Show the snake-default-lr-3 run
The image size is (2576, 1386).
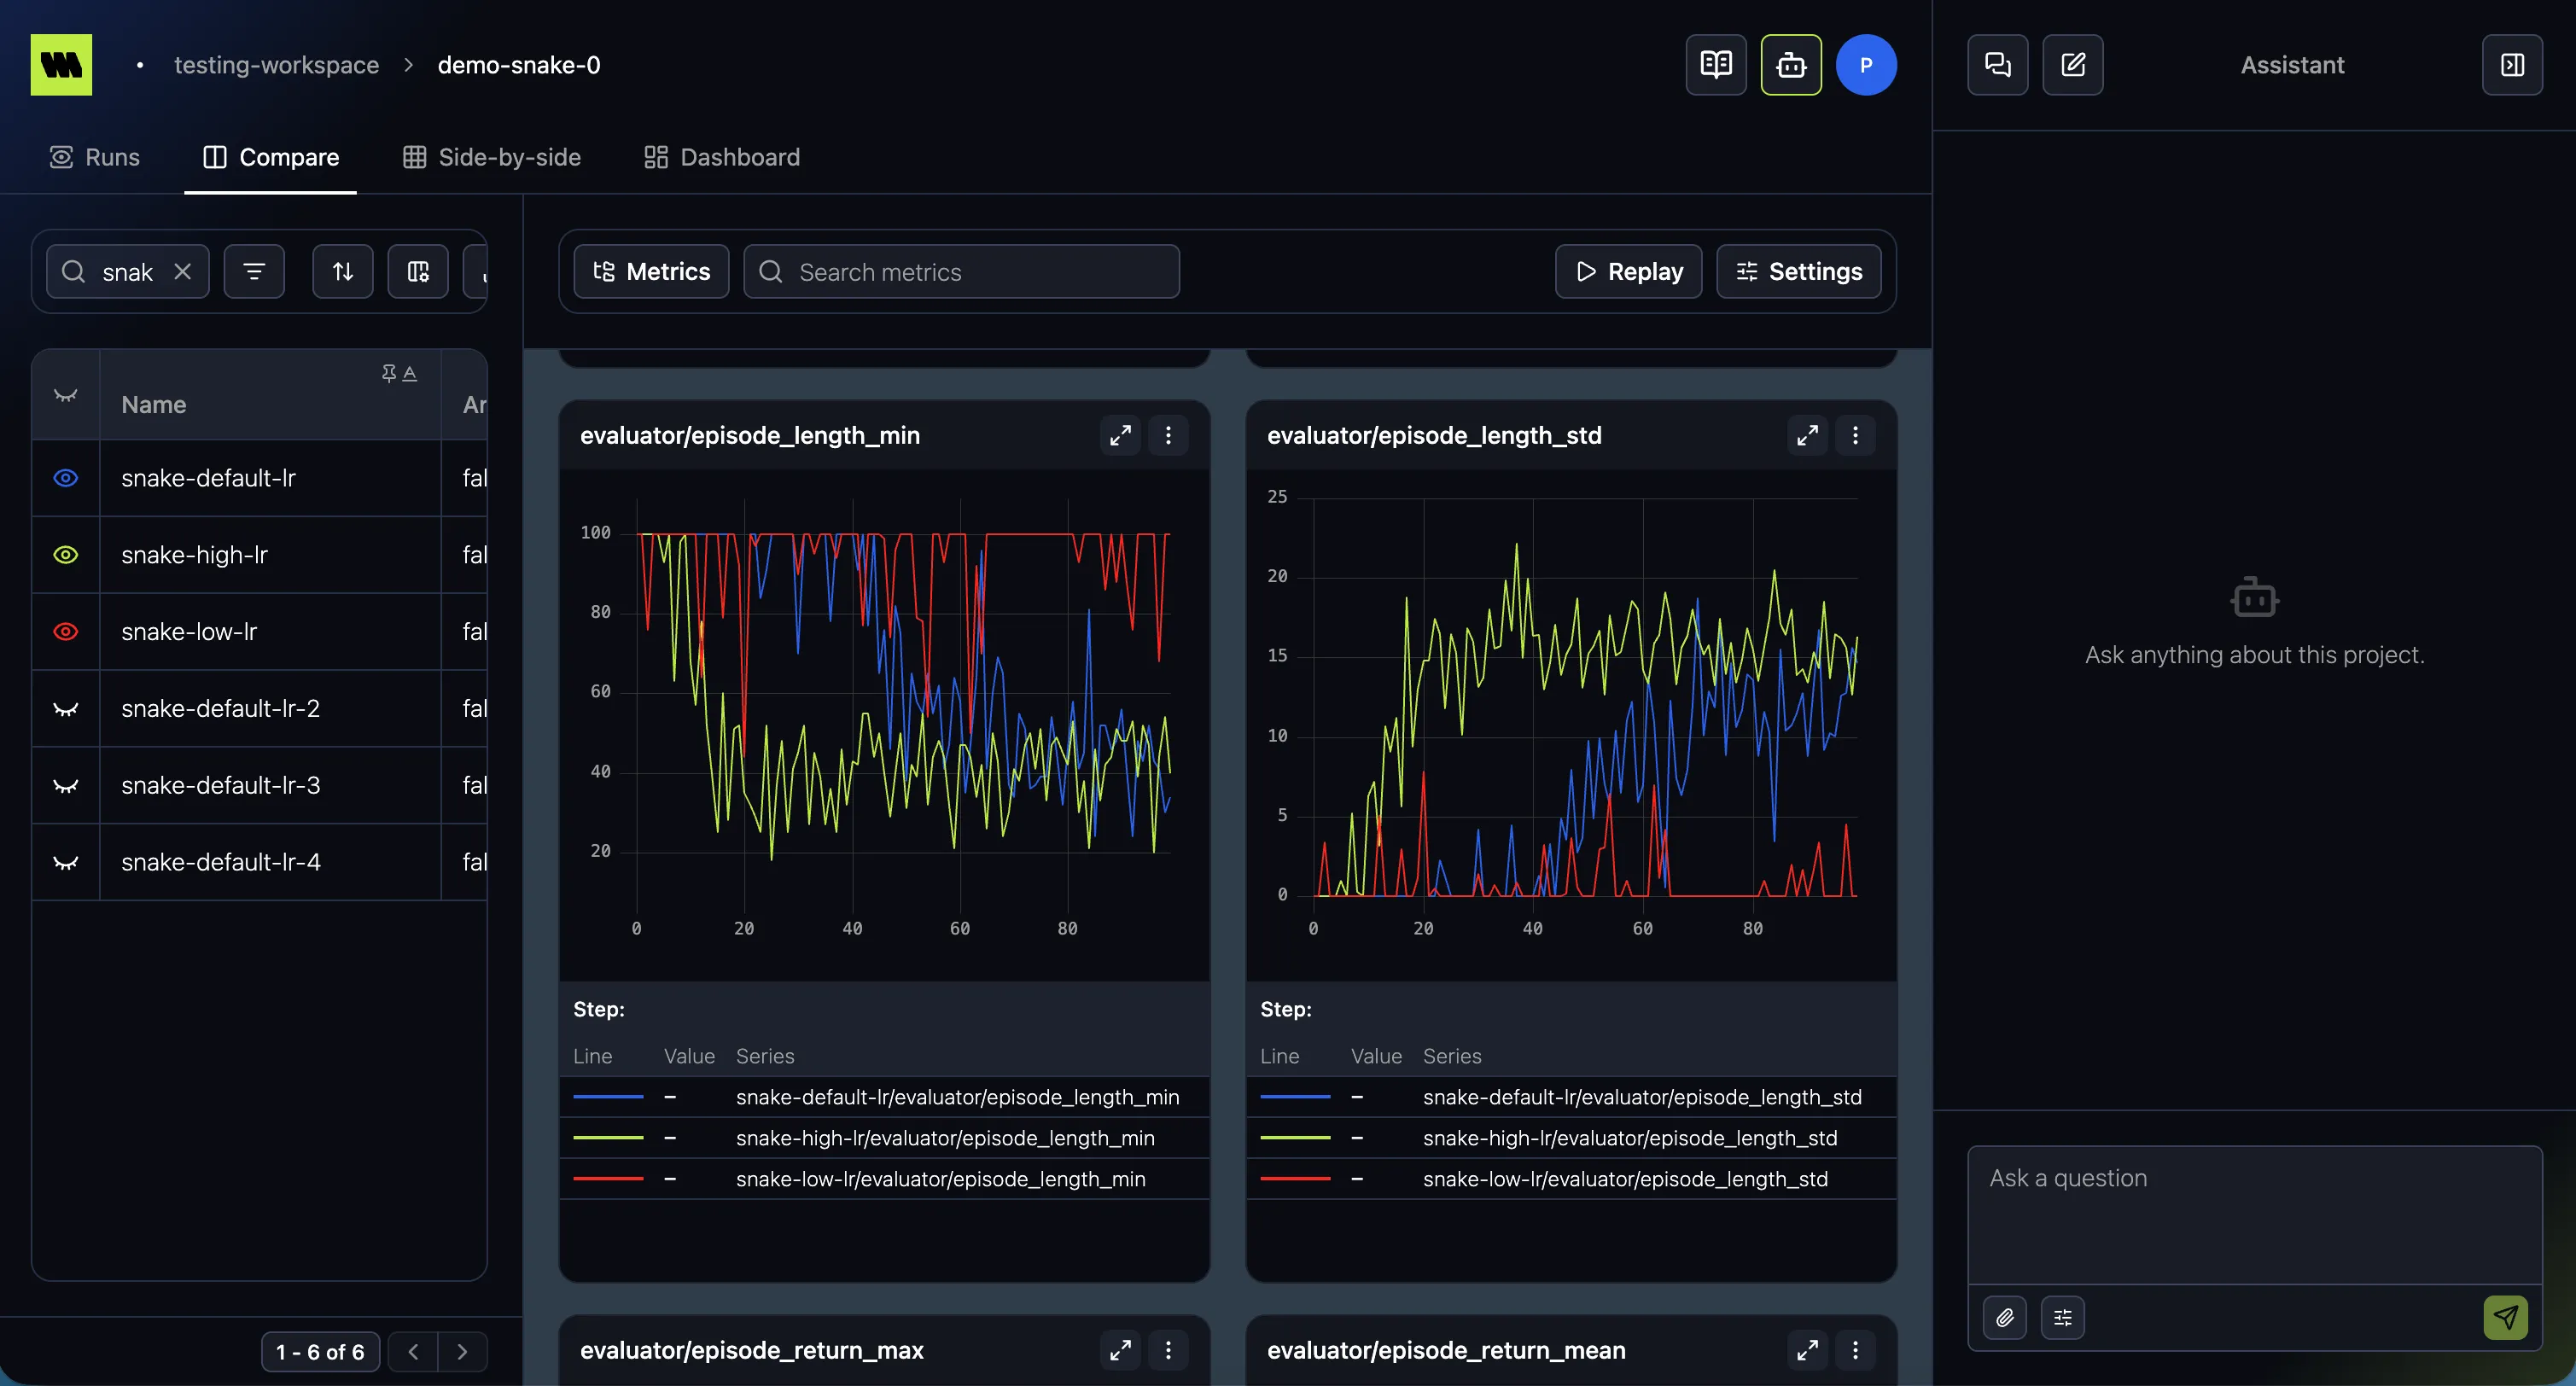[x=65, y=786]
